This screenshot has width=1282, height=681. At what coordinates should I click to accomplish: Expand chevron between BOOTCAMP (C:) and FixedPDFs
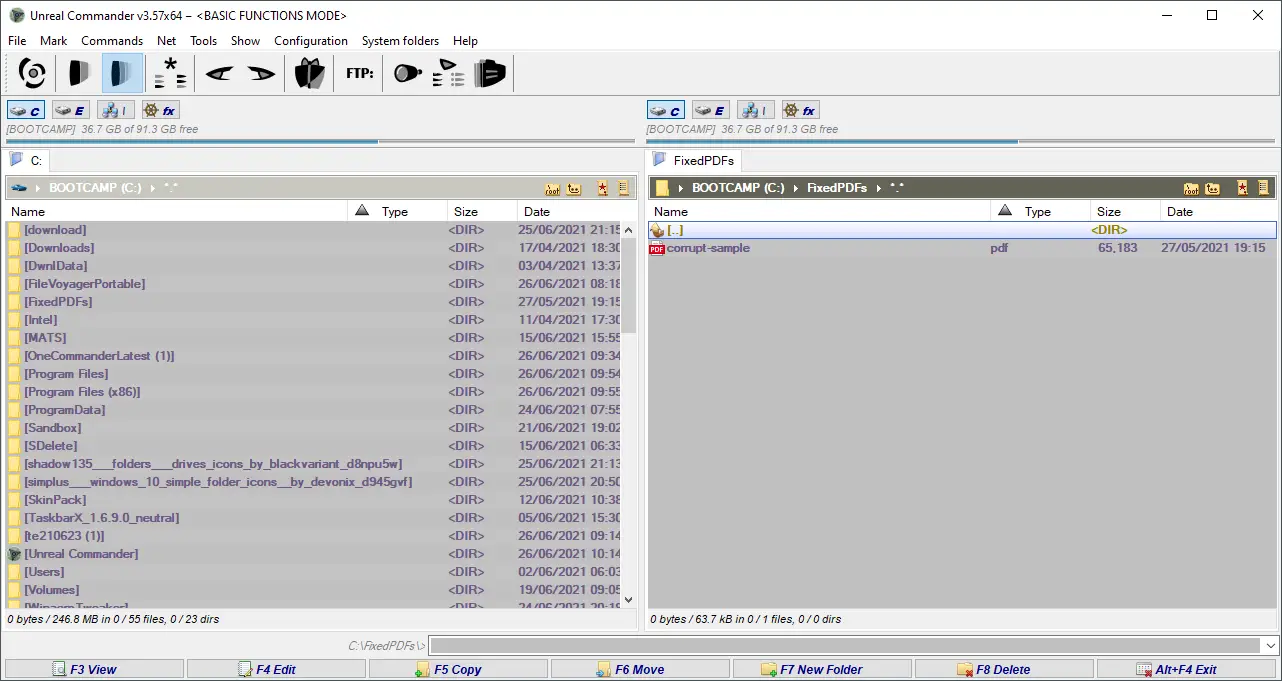coord(796,188)
